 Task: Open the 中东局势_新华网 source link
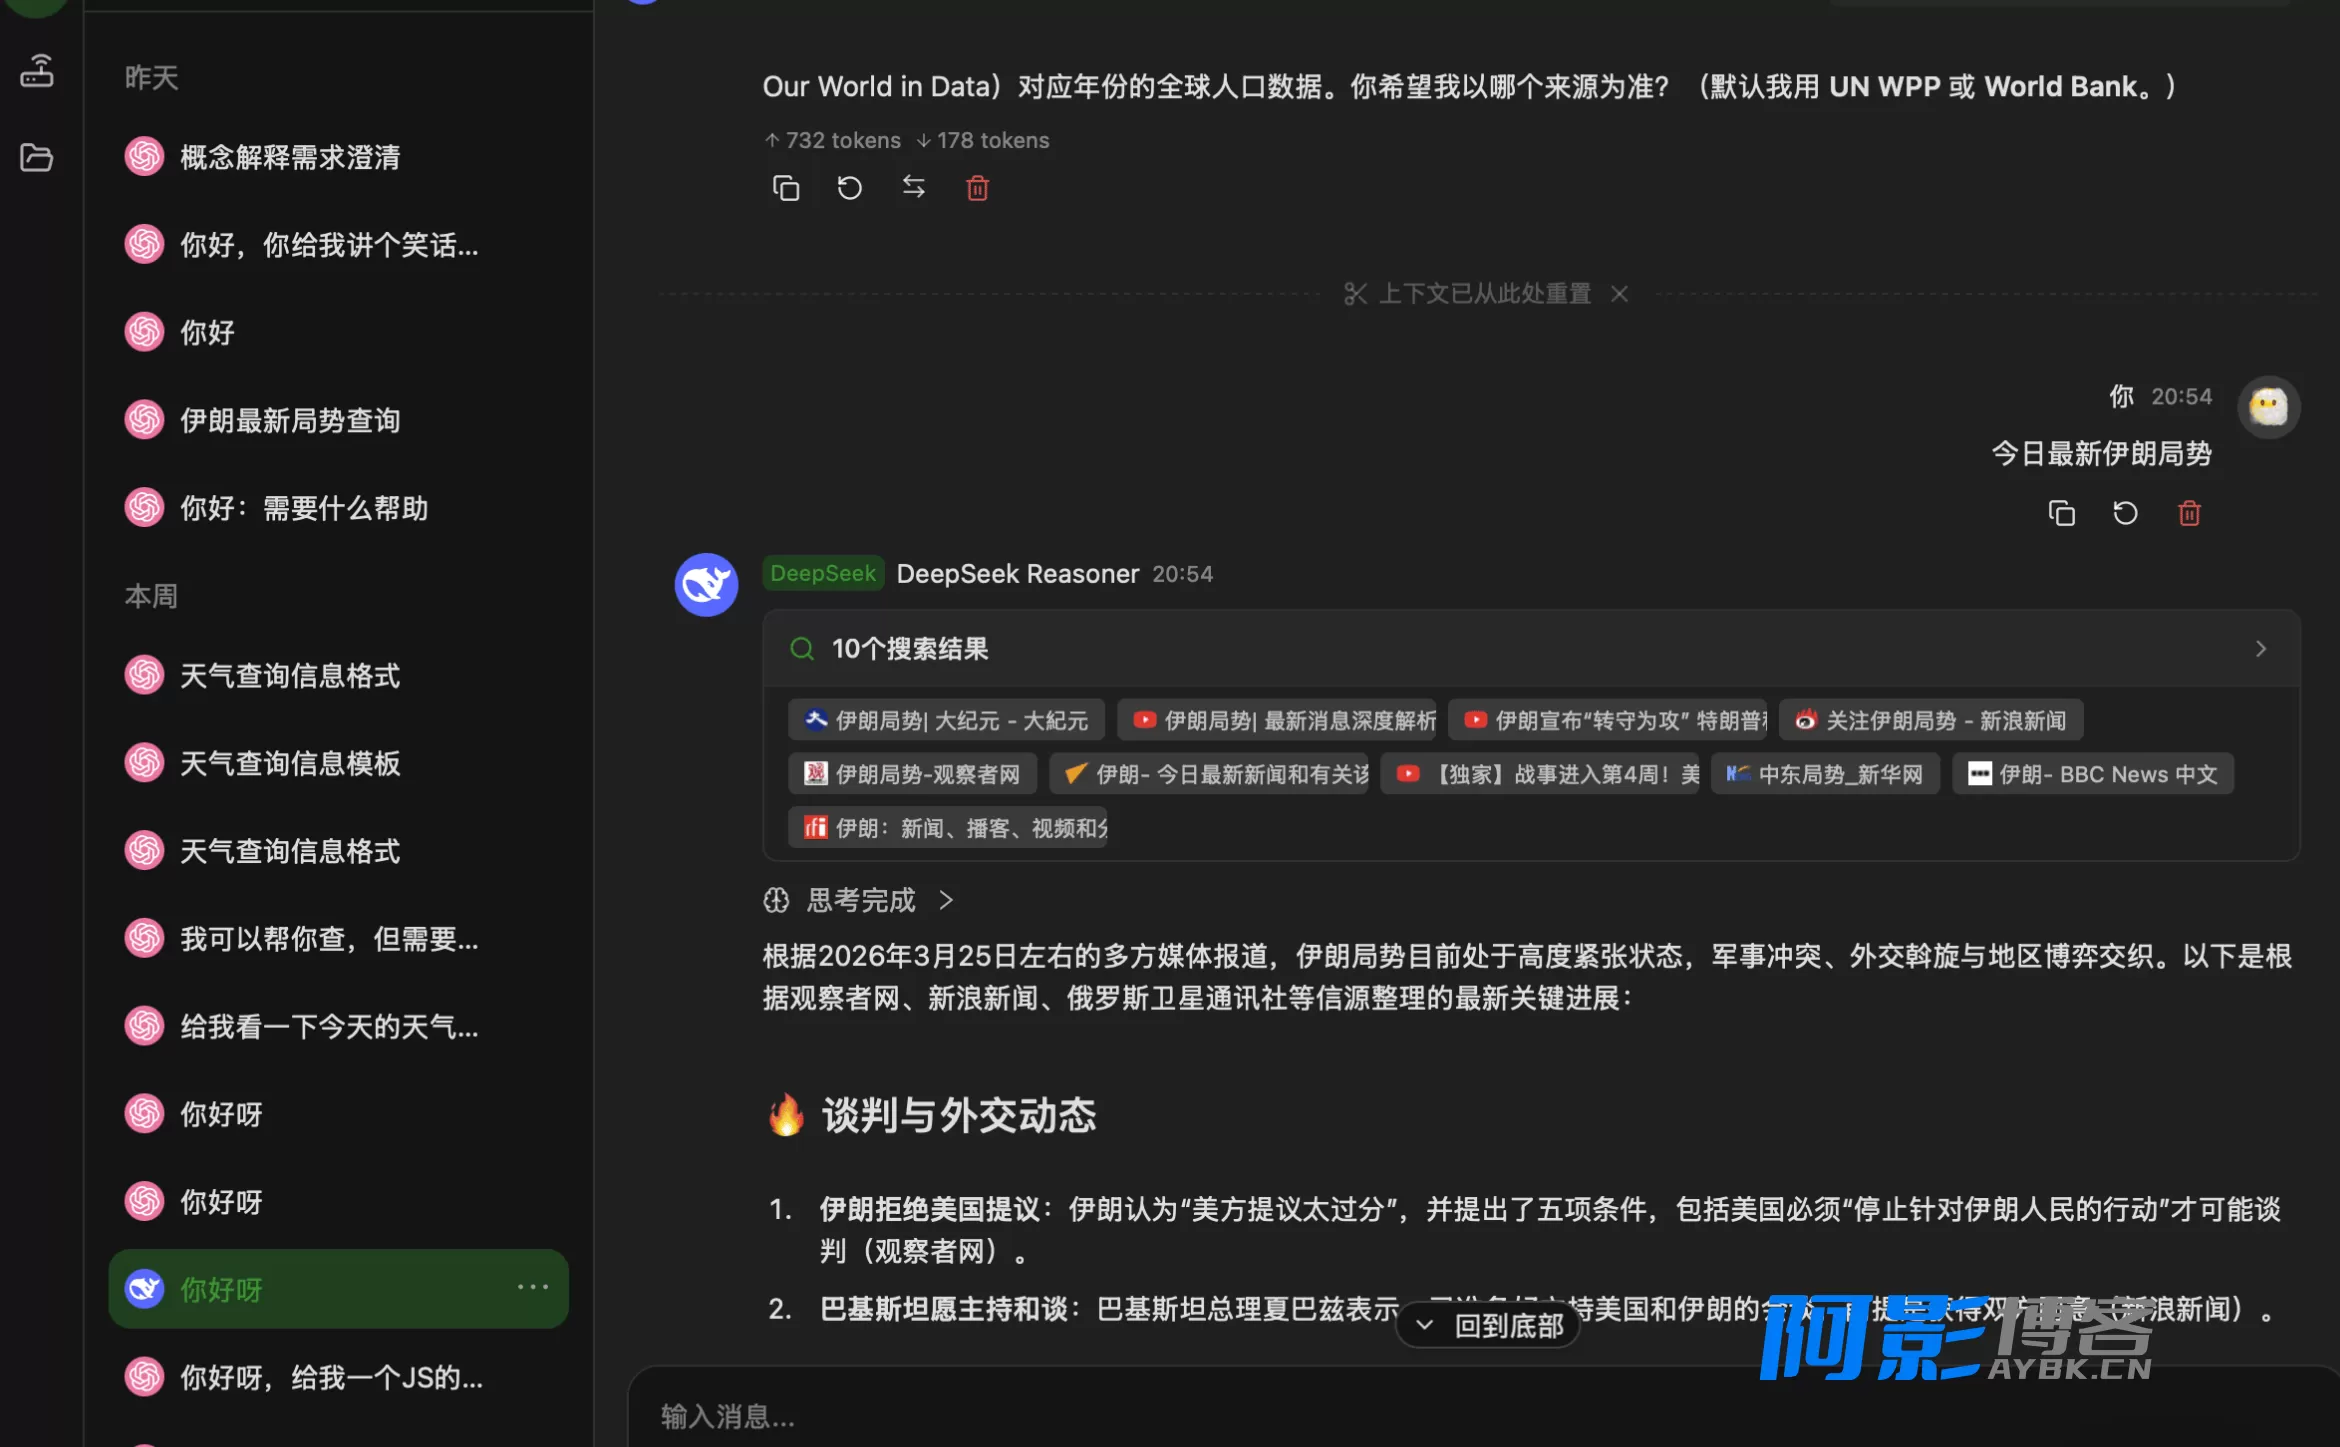coord(1825,774)
